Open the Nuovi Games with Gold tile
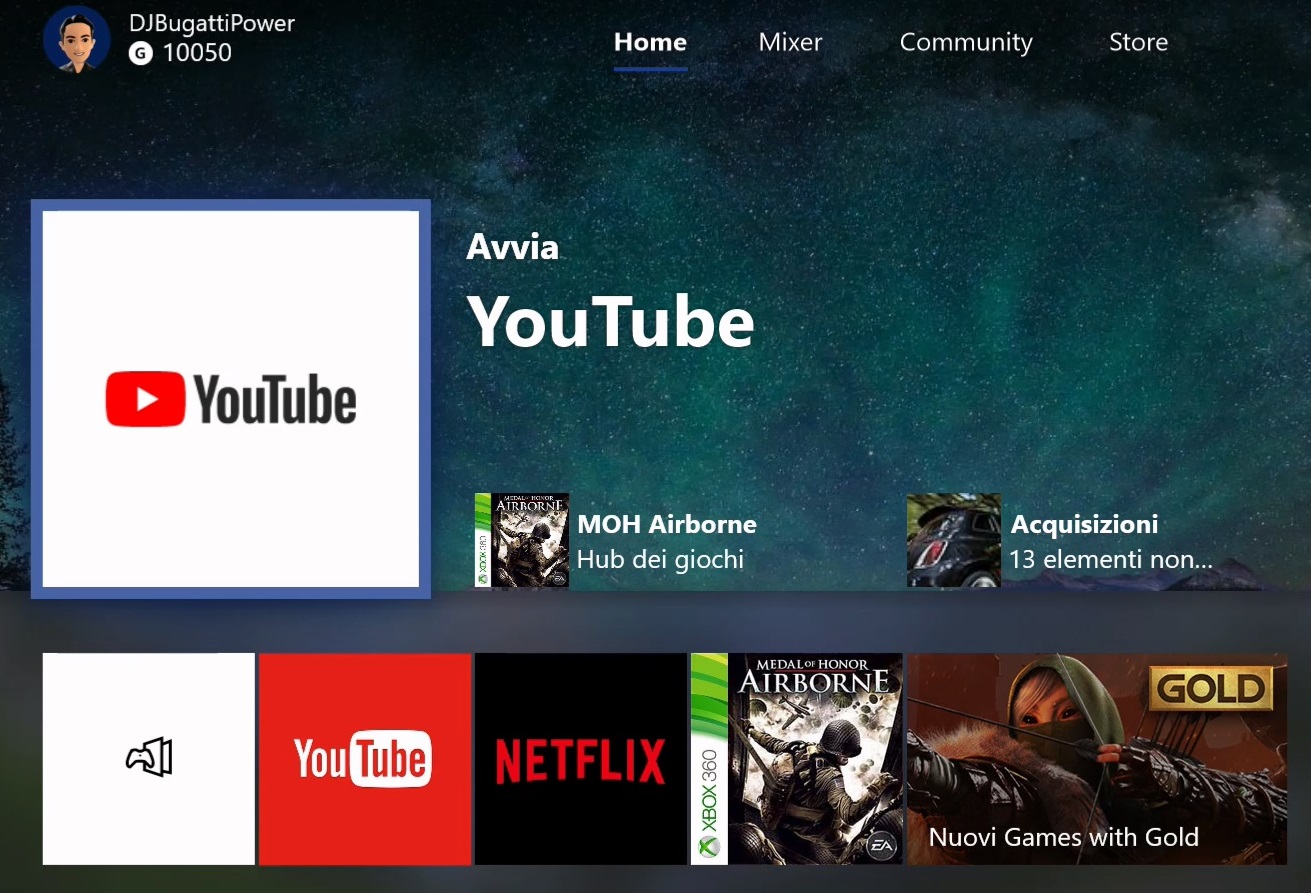1311x893 pixels. tap(1097, 758)
